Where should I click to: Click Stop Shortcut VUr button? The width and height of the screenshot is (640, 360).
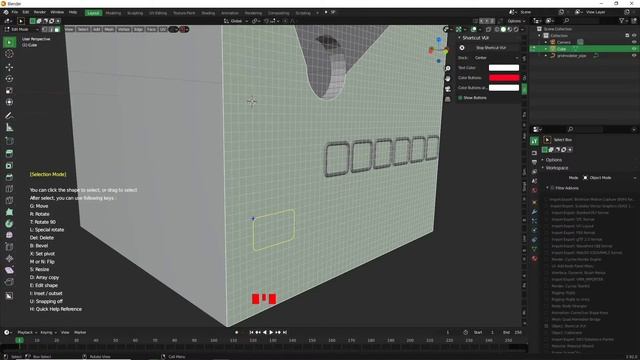pyautogui.click(x=491, y=48)
